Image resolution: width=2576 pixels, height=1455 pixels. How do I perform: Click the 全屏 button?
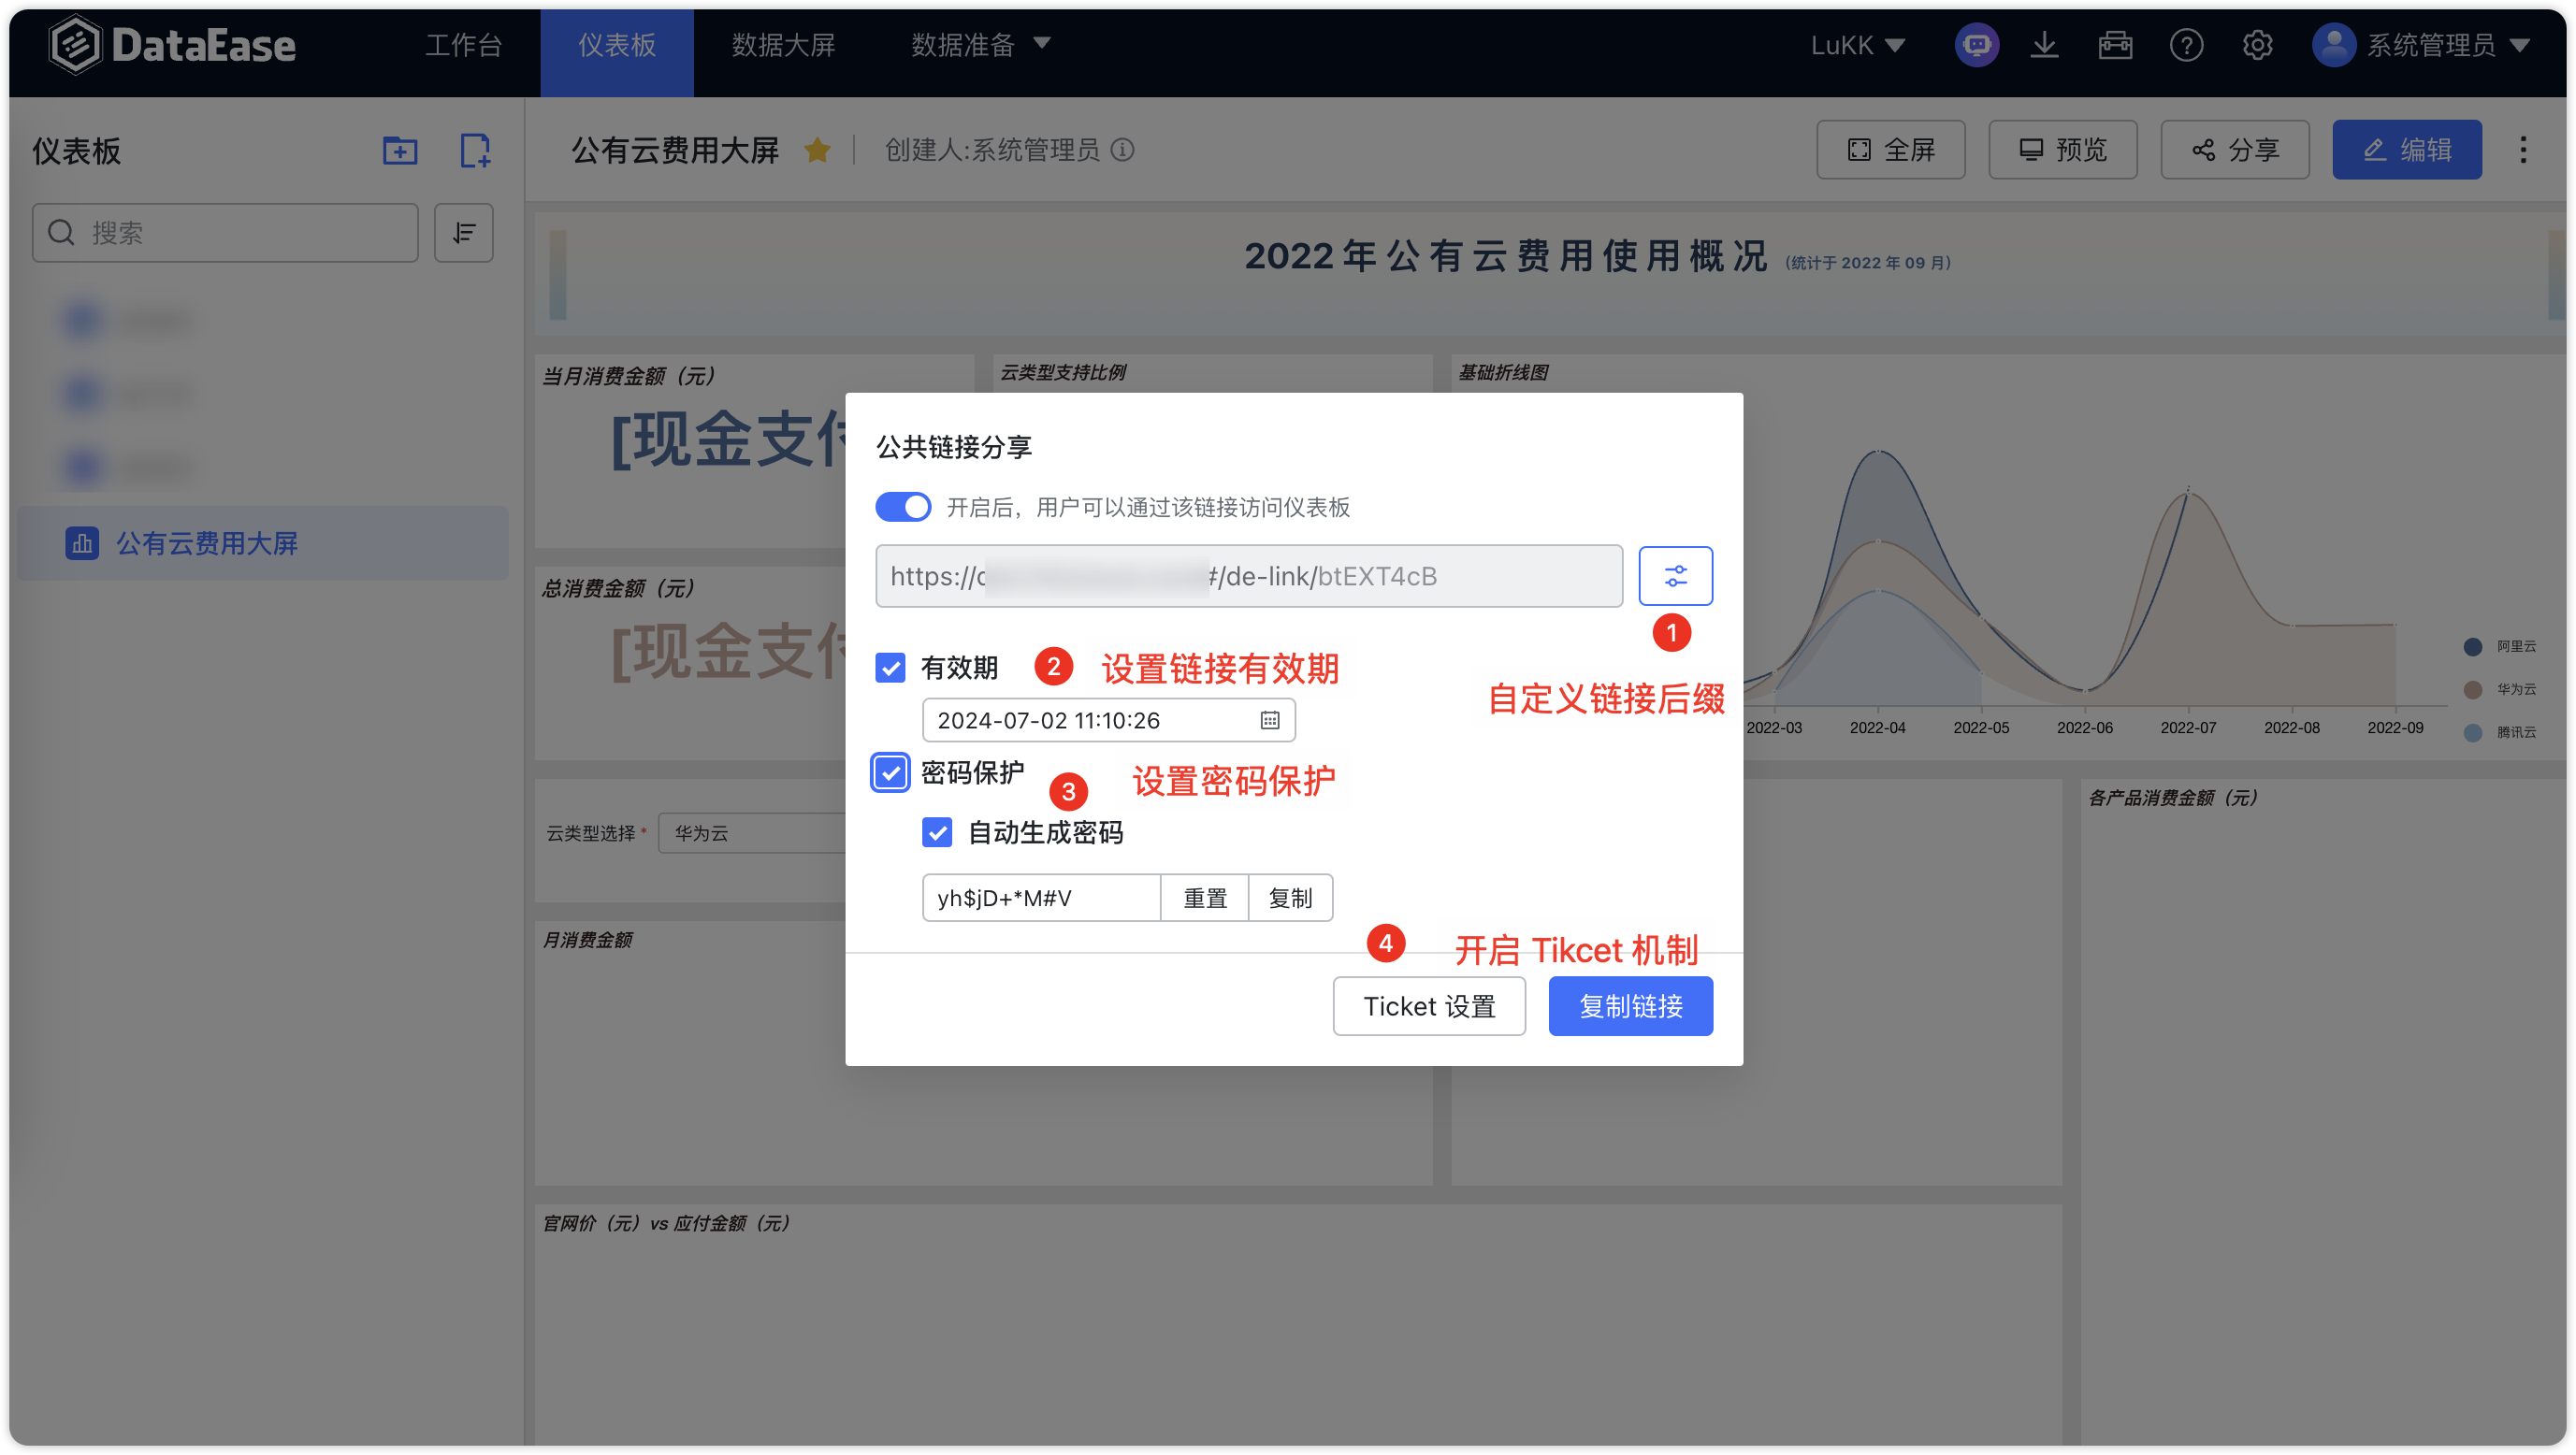(x=1890, y=150)
